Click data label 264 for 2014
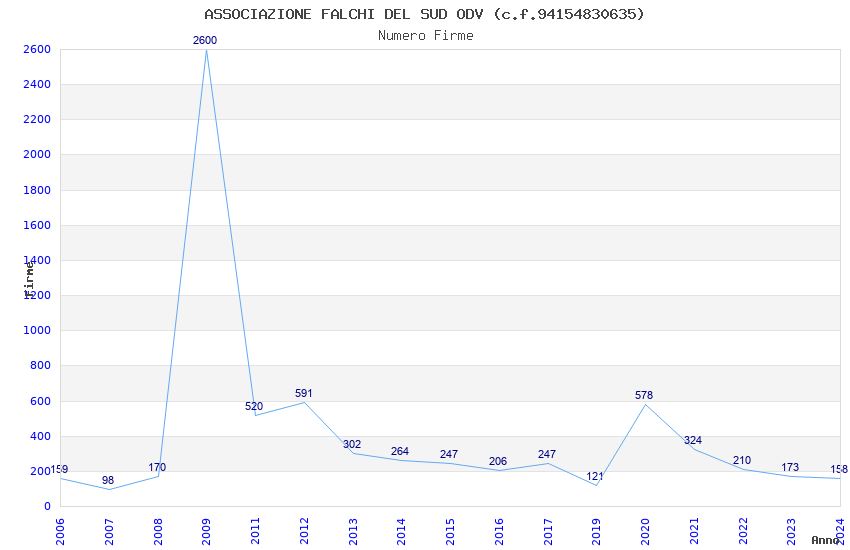The height and width of the screenshot is (550, 850). [x=400, y=451]
